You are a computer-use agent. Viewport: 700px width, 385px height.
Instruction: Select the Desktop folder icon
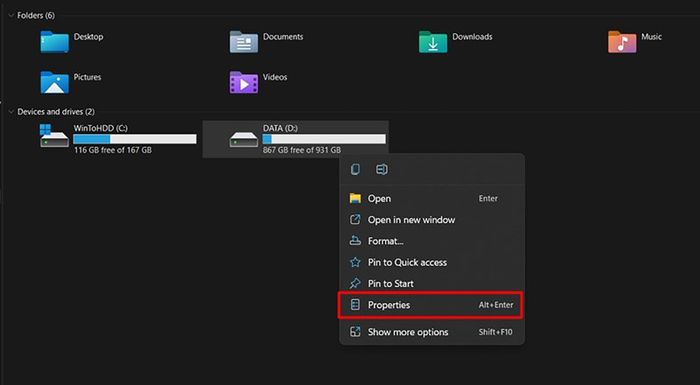pos(54,42)
